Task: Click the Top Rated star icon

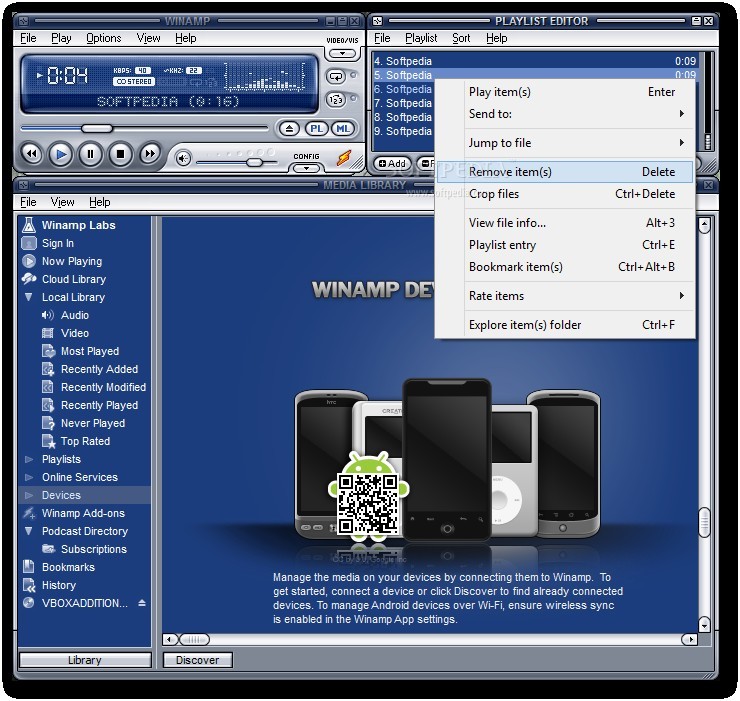Action: click(x=49, y=441)
